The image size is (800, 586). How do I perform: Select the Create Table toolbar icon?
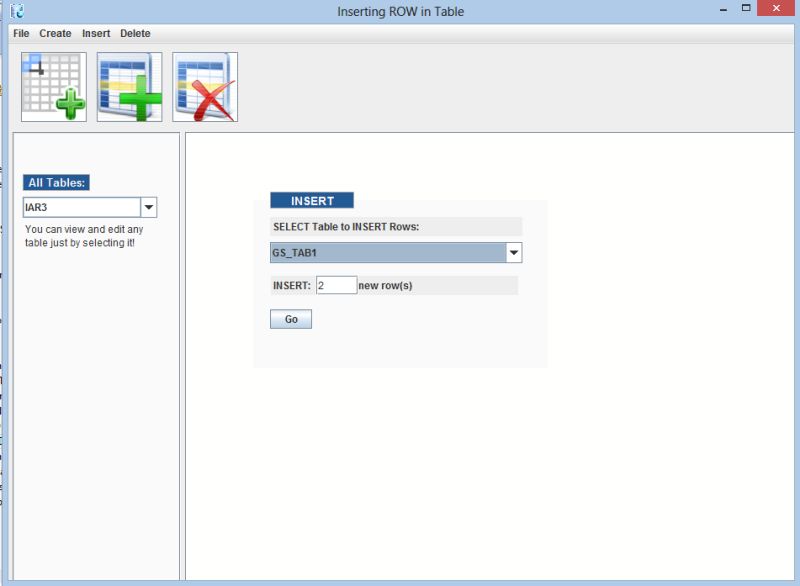pyautogui.click(x=55, y=86)
